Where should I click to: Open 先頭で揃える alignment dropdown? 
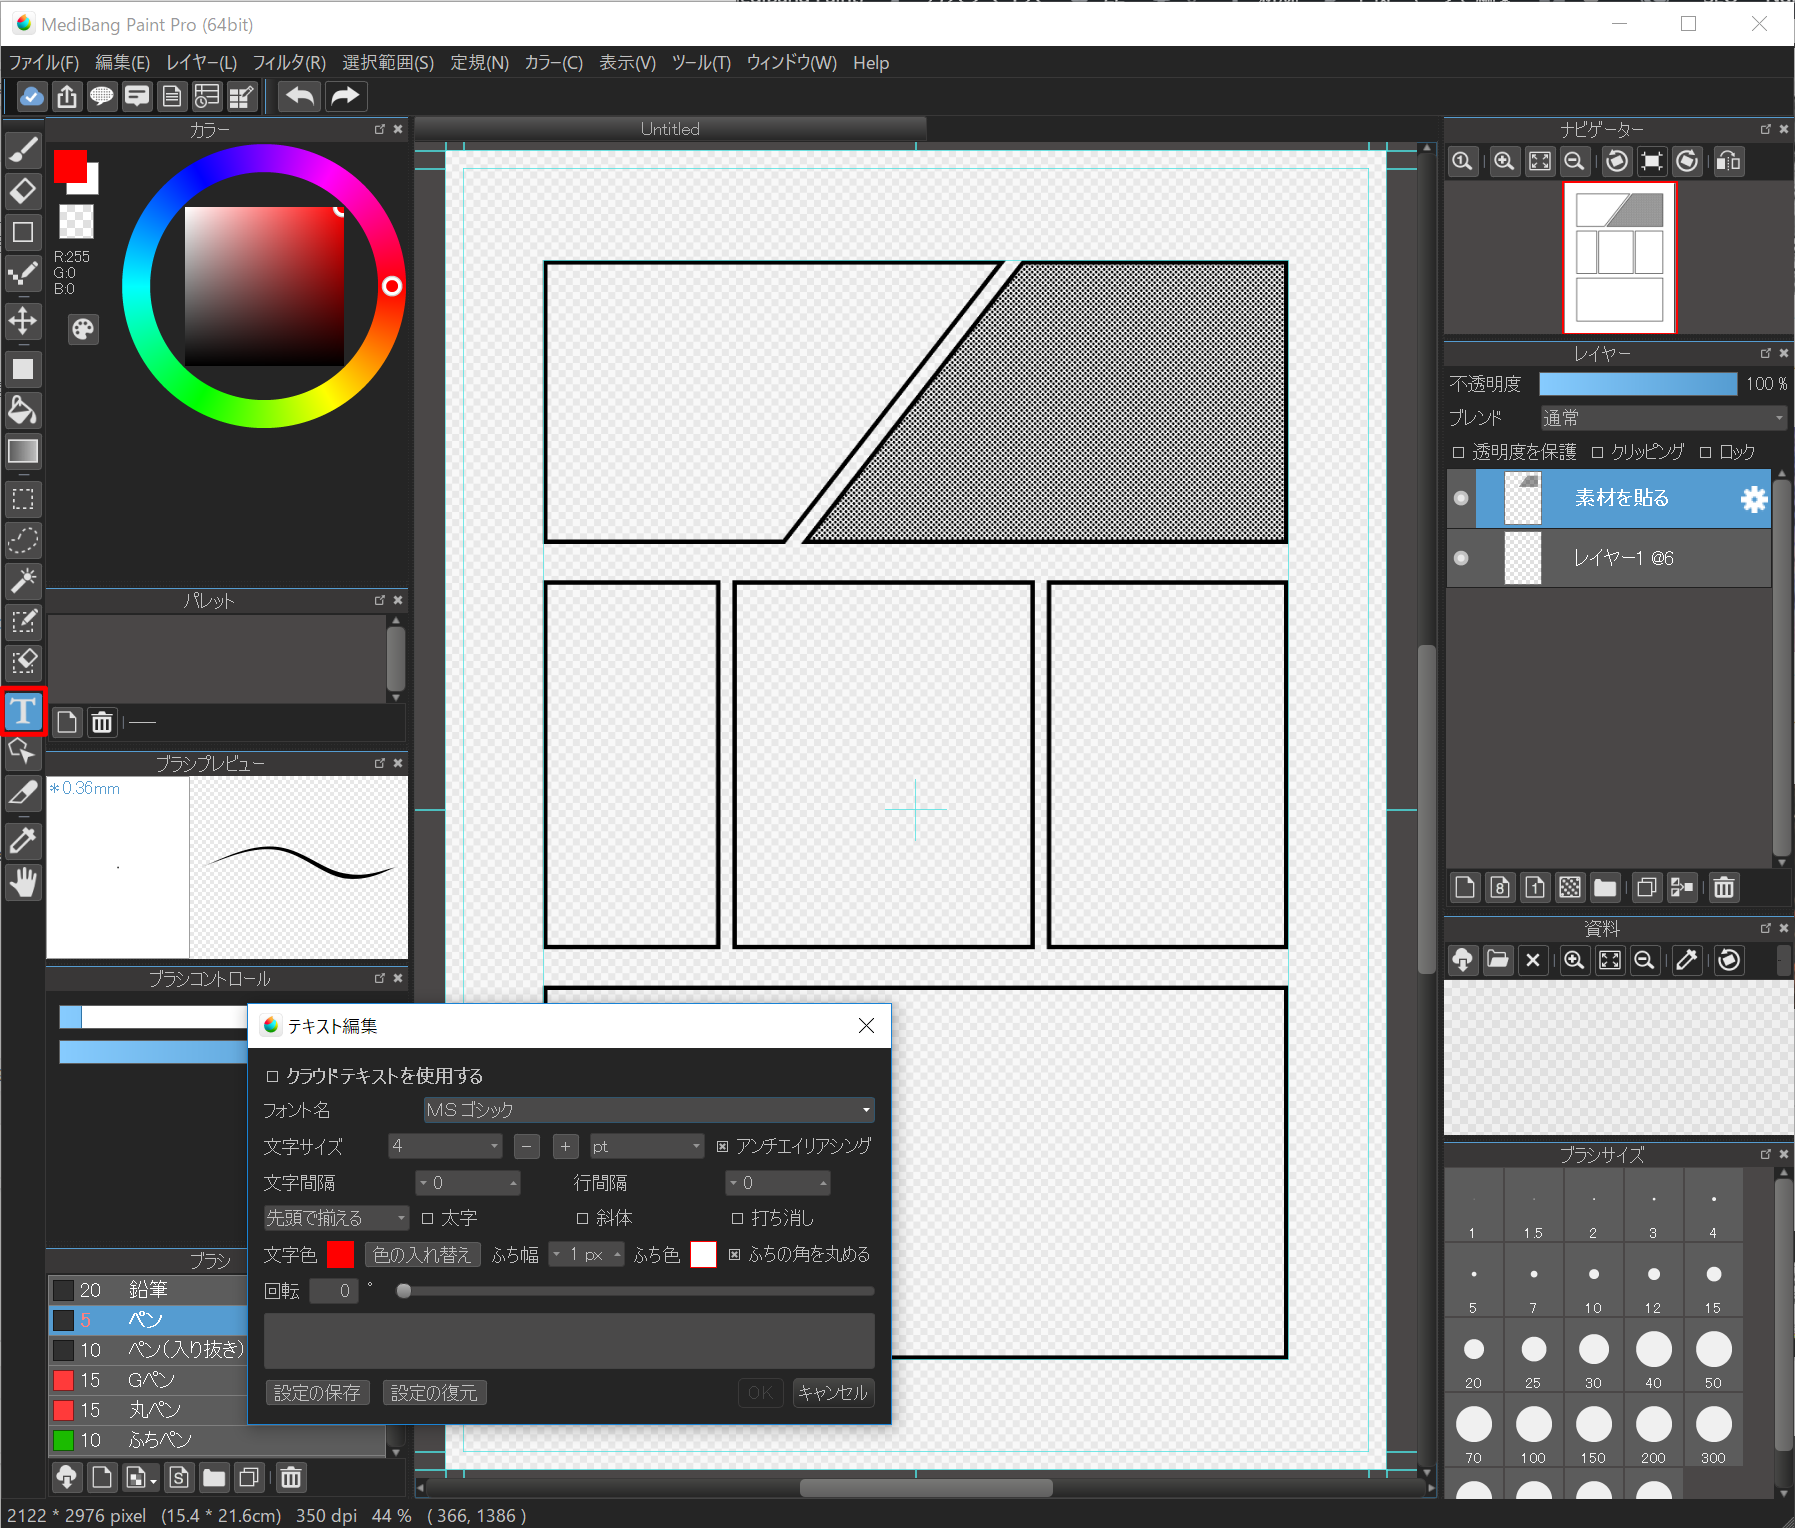[x=336, y=1218]
